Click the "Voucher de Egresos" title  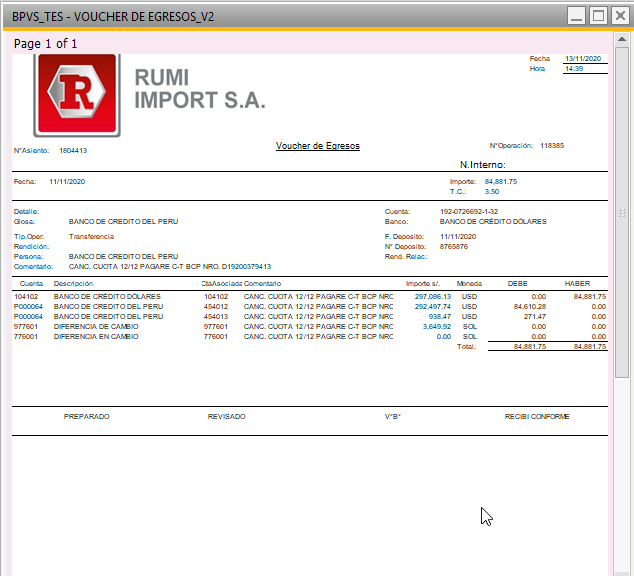click(x=318, y=146)
